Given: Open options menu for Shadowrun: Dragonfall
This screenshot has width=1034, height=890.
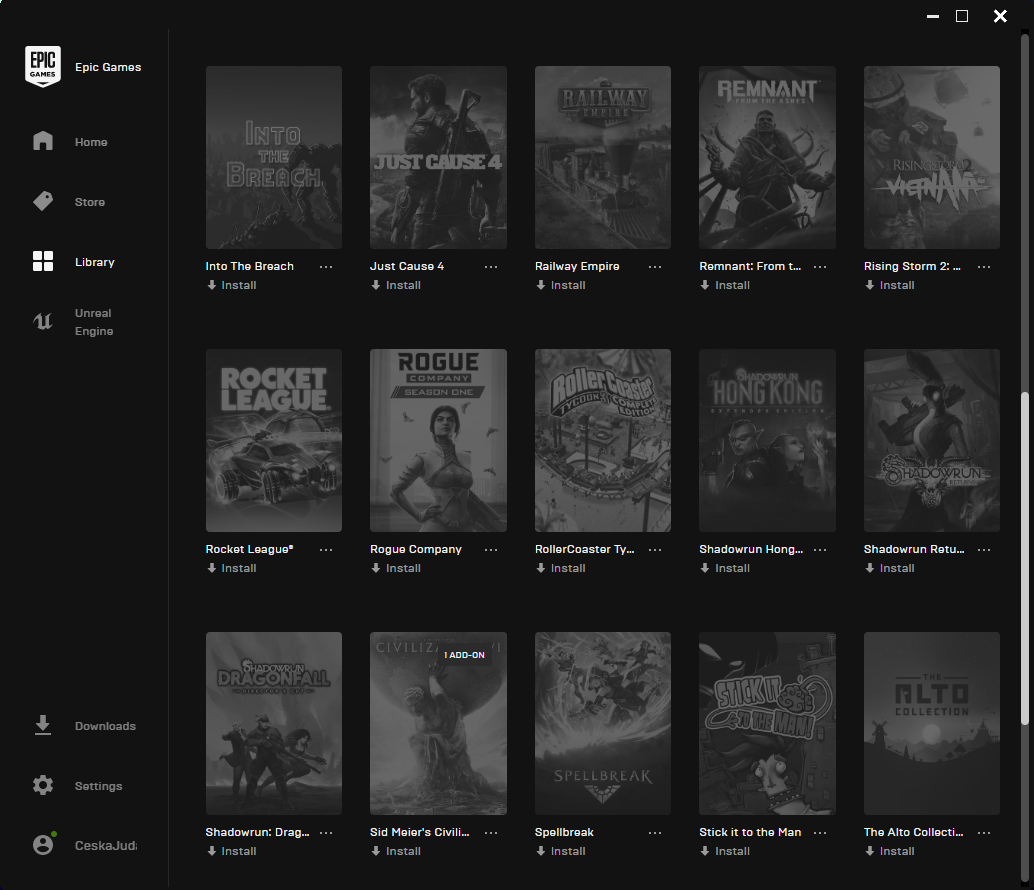Looking at the screenshot, I should point(326,833).
